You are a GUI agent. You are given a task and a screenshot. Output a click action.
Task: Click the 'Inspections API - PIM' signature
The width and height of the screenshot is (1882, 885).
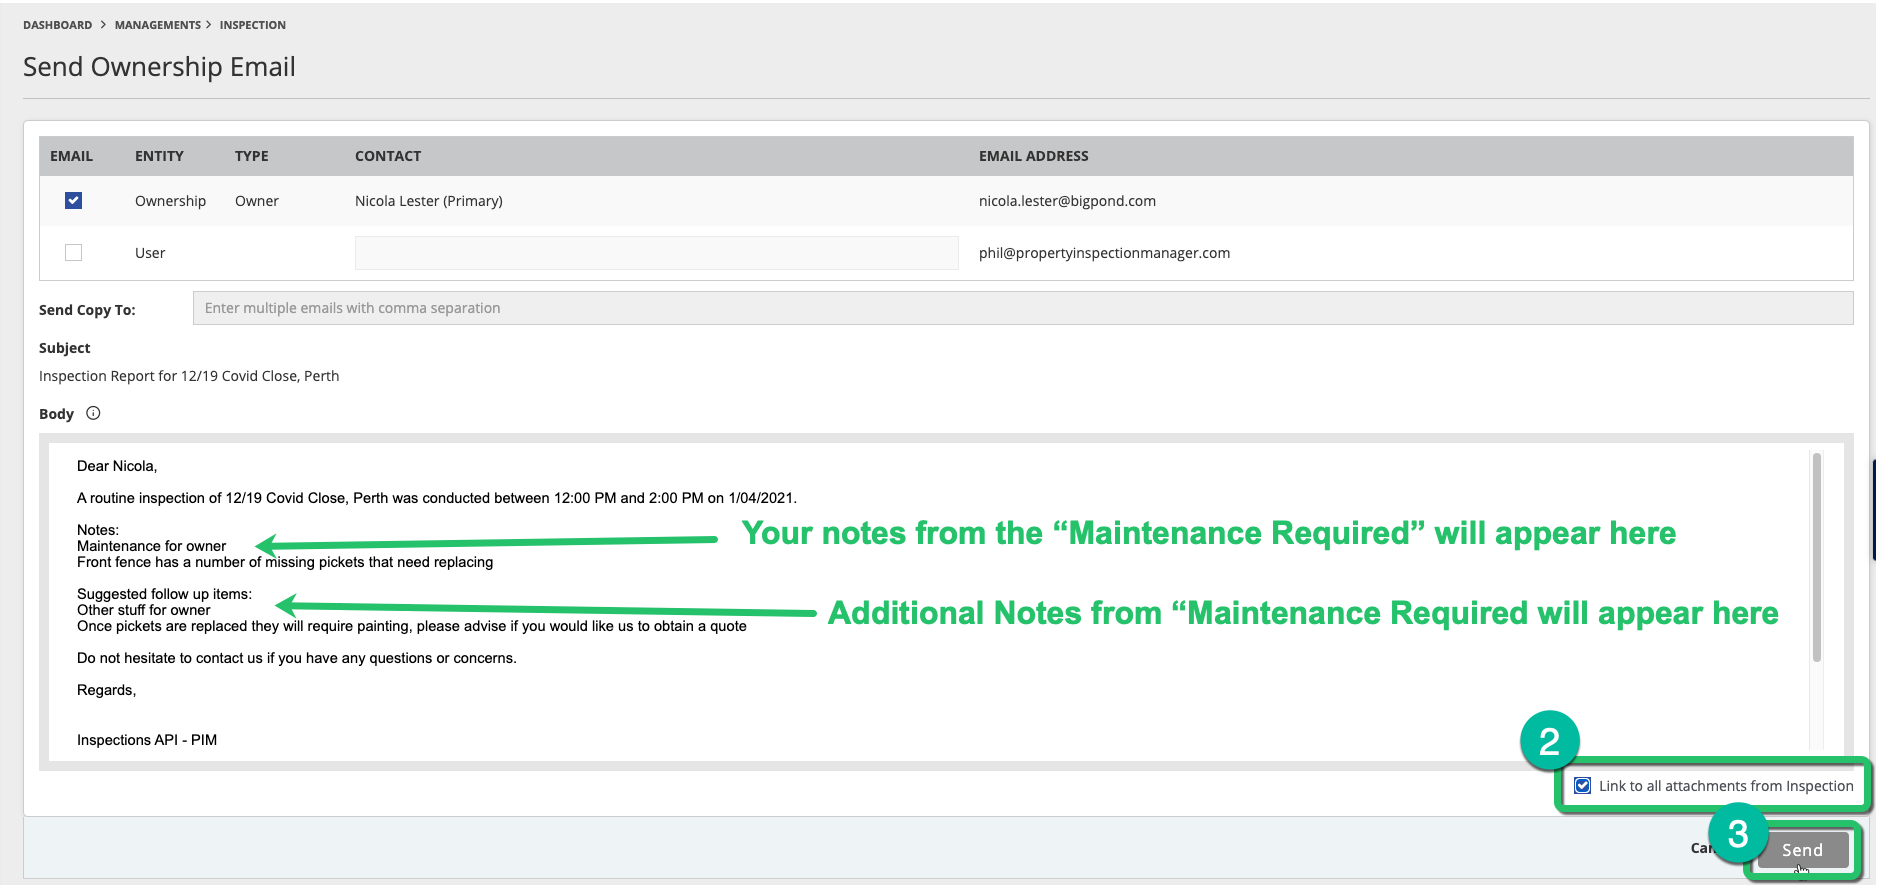pyautogui.click(x=147, y=740)
